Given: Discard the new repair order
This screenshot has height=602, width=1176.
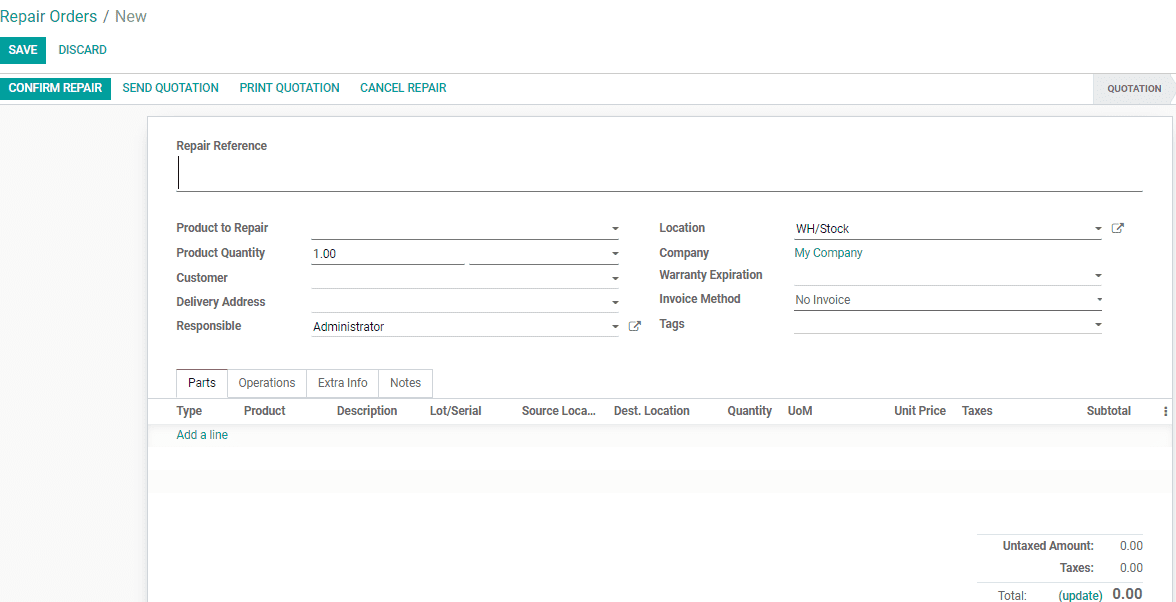Looking at the screenshot, I should coord(82,49).
